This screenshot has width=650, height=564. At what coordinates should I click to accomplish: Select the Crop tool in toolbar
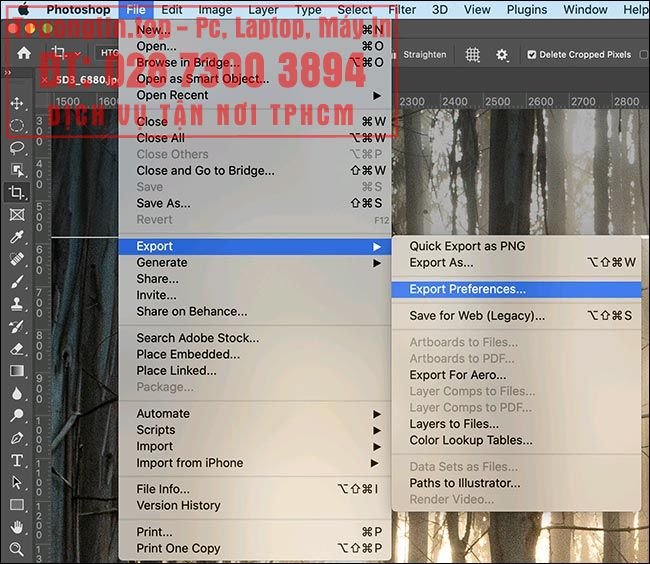17,192
